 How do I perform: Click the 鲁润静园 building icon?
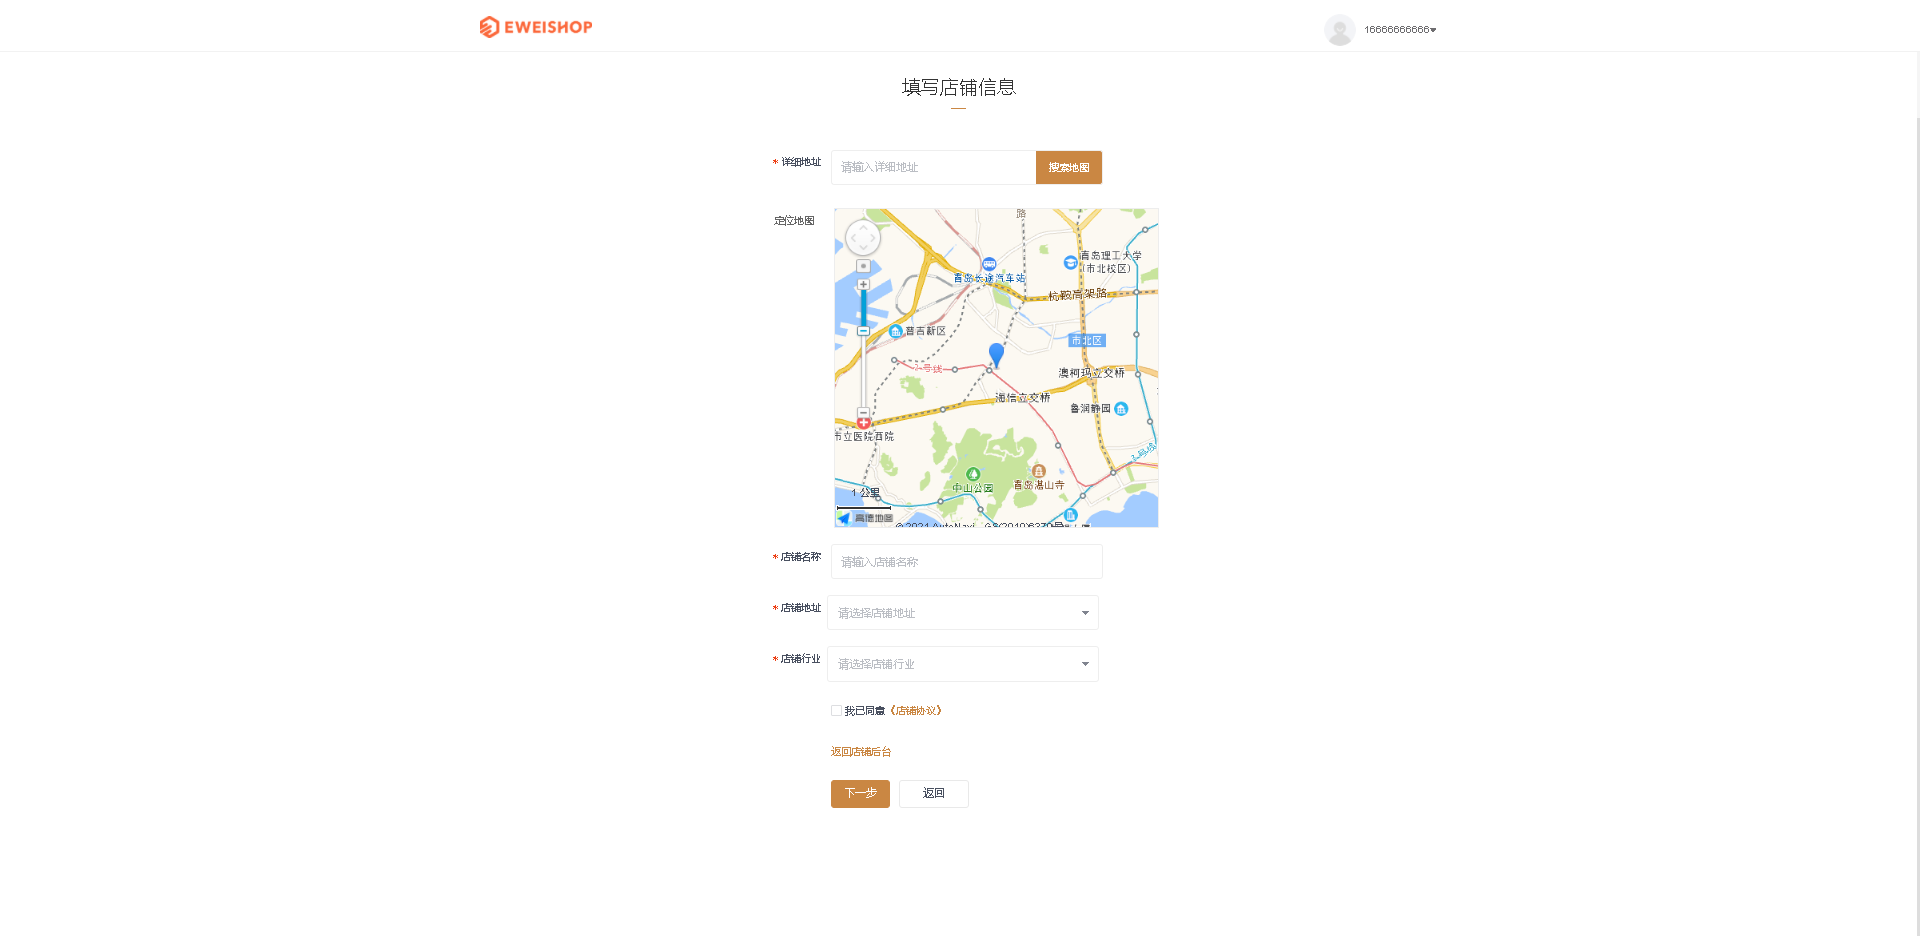click(1121, 408)
